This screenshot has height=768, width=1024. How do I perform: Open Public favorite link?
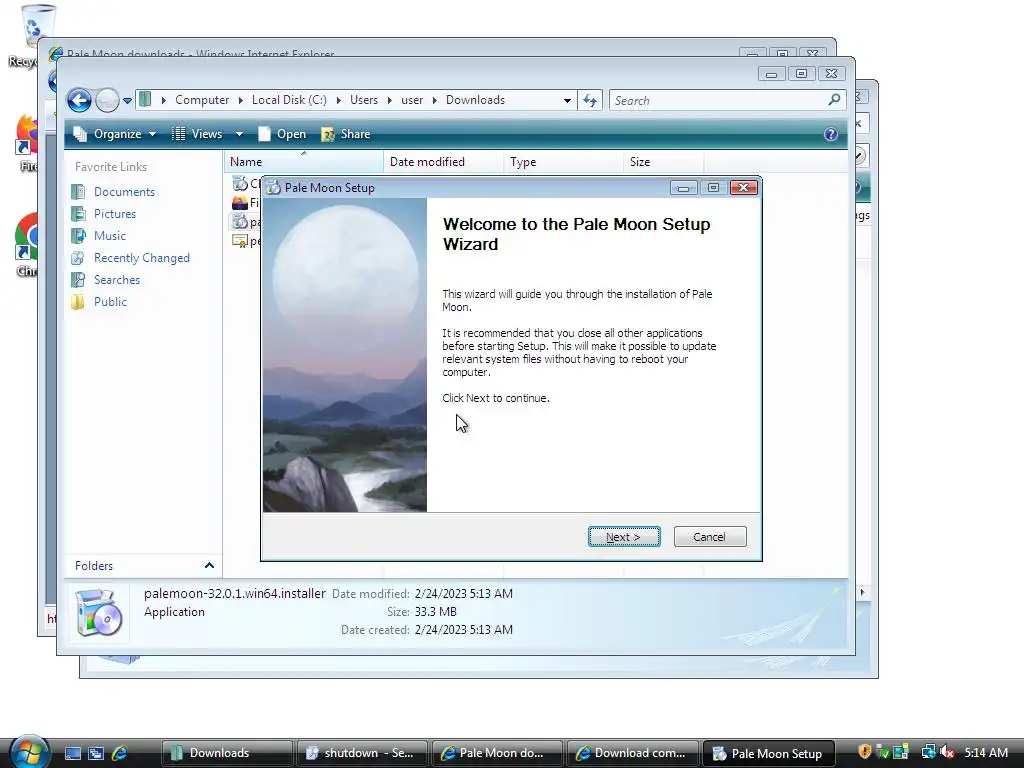tap(110, 302)
